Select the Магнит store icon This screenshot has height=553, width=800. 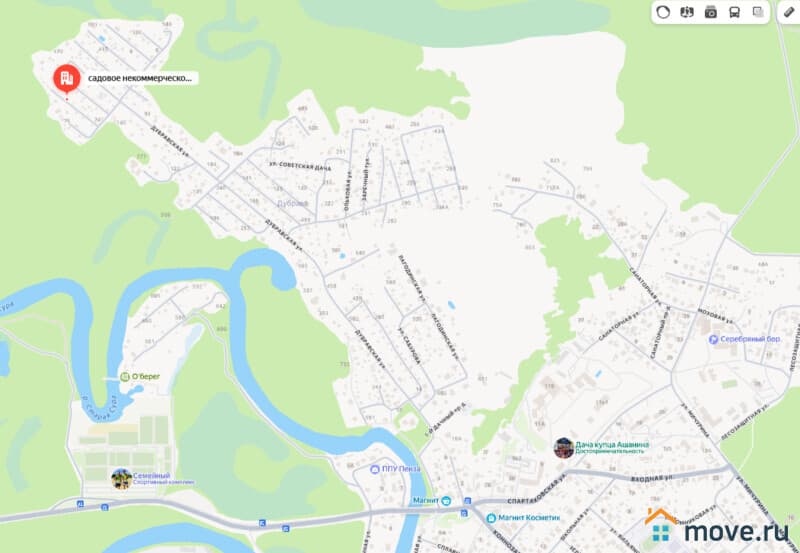coord(446,501)
